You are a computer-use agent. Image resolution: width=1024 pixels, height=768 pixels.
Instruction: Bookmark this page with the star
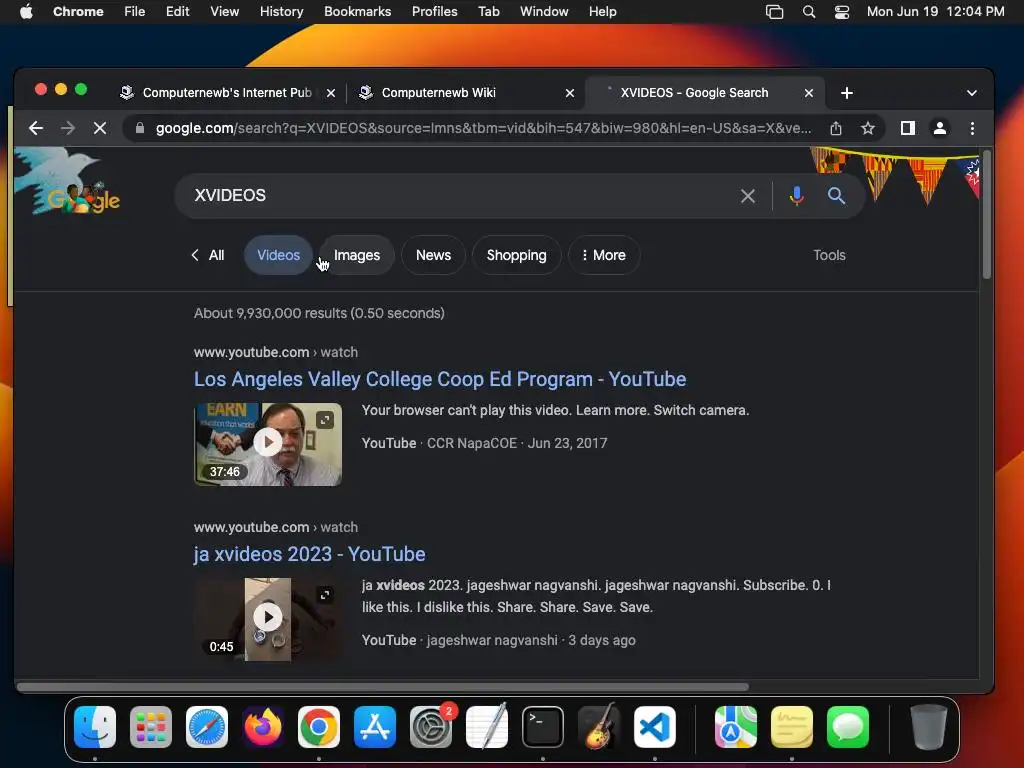(x=867, y=128)
